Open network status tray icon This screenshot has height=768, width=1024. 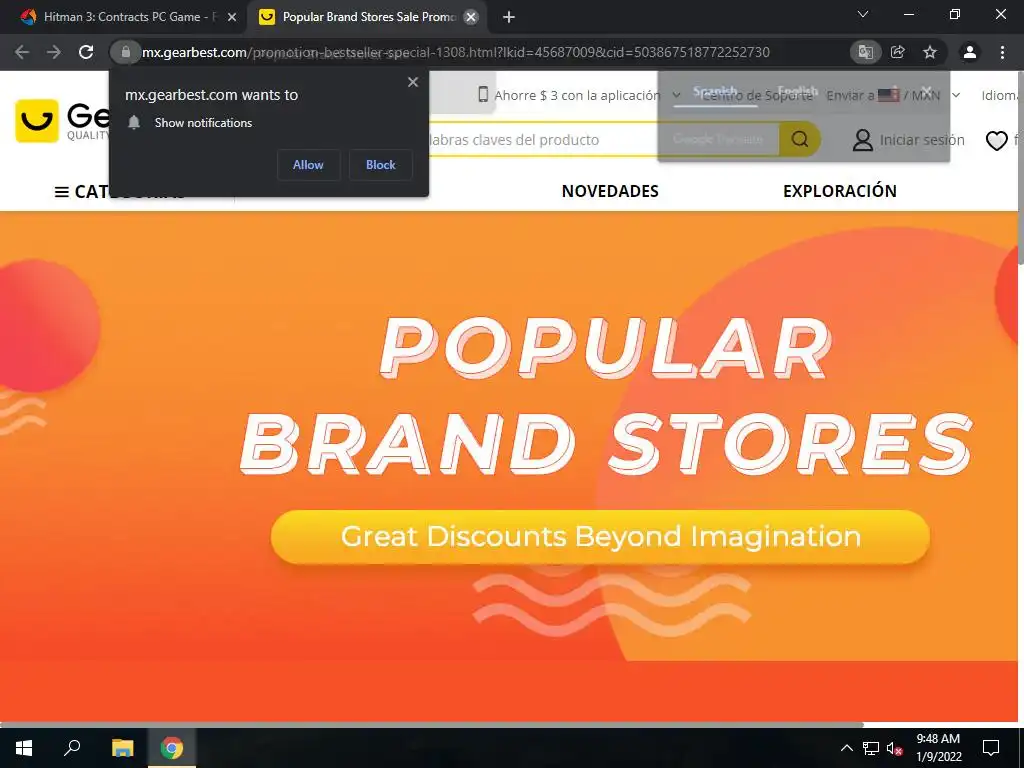tap(871, 748)
